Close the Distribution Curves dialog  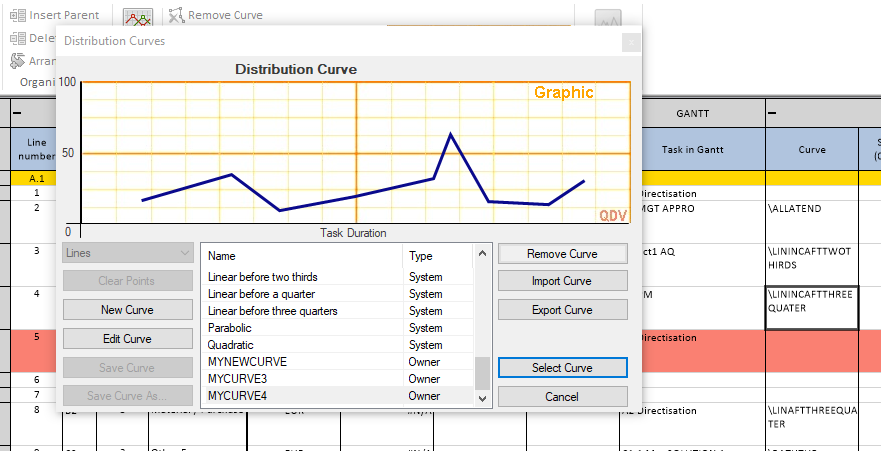(x=630, y=41)
